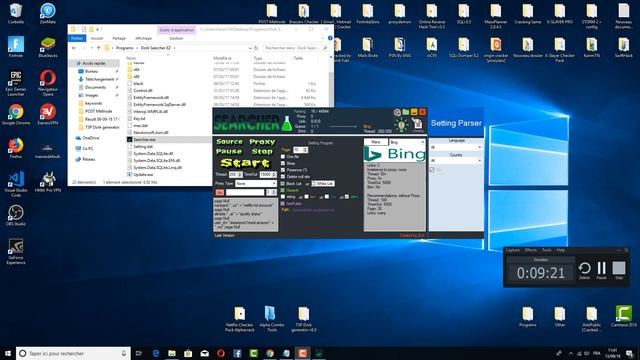
Task: Open the Proxy Type dropdown
Action: click(256, 183)
